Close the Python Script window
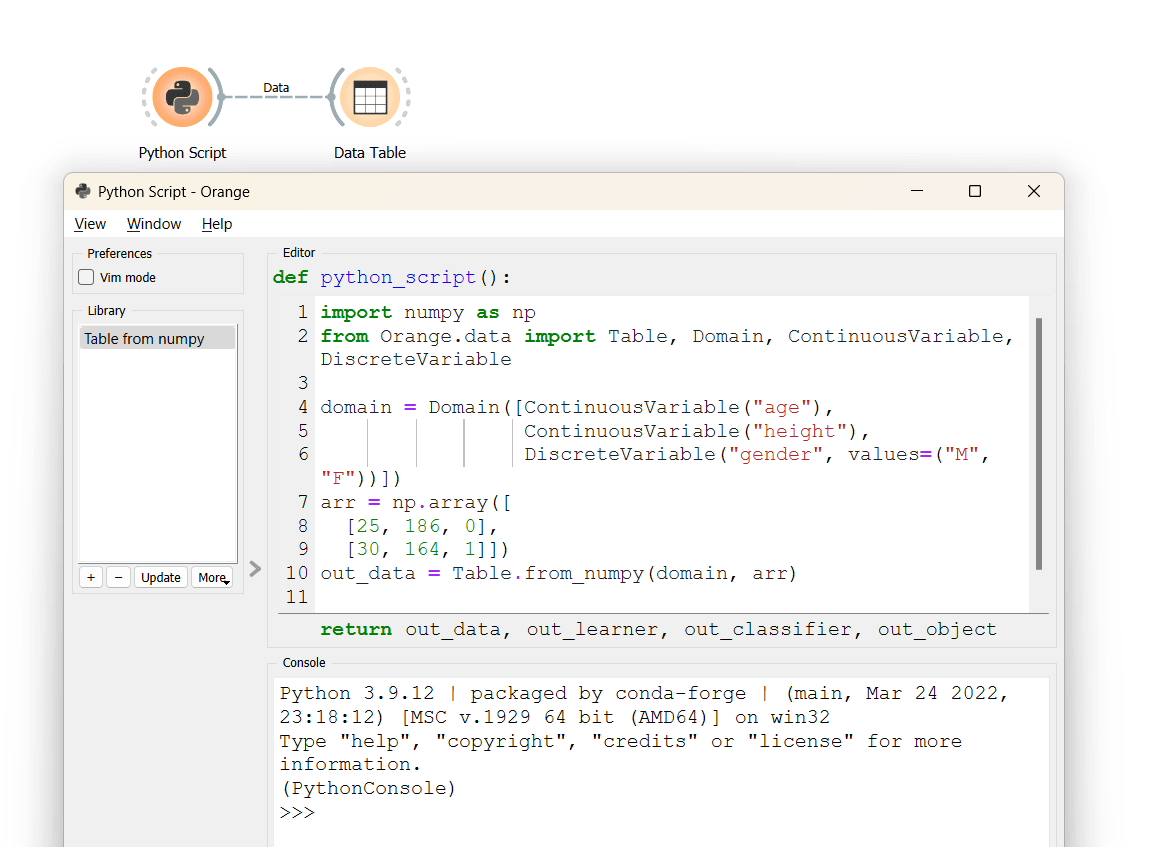The height and width of the screenshot is (847, 1150). pos(1034,191)
